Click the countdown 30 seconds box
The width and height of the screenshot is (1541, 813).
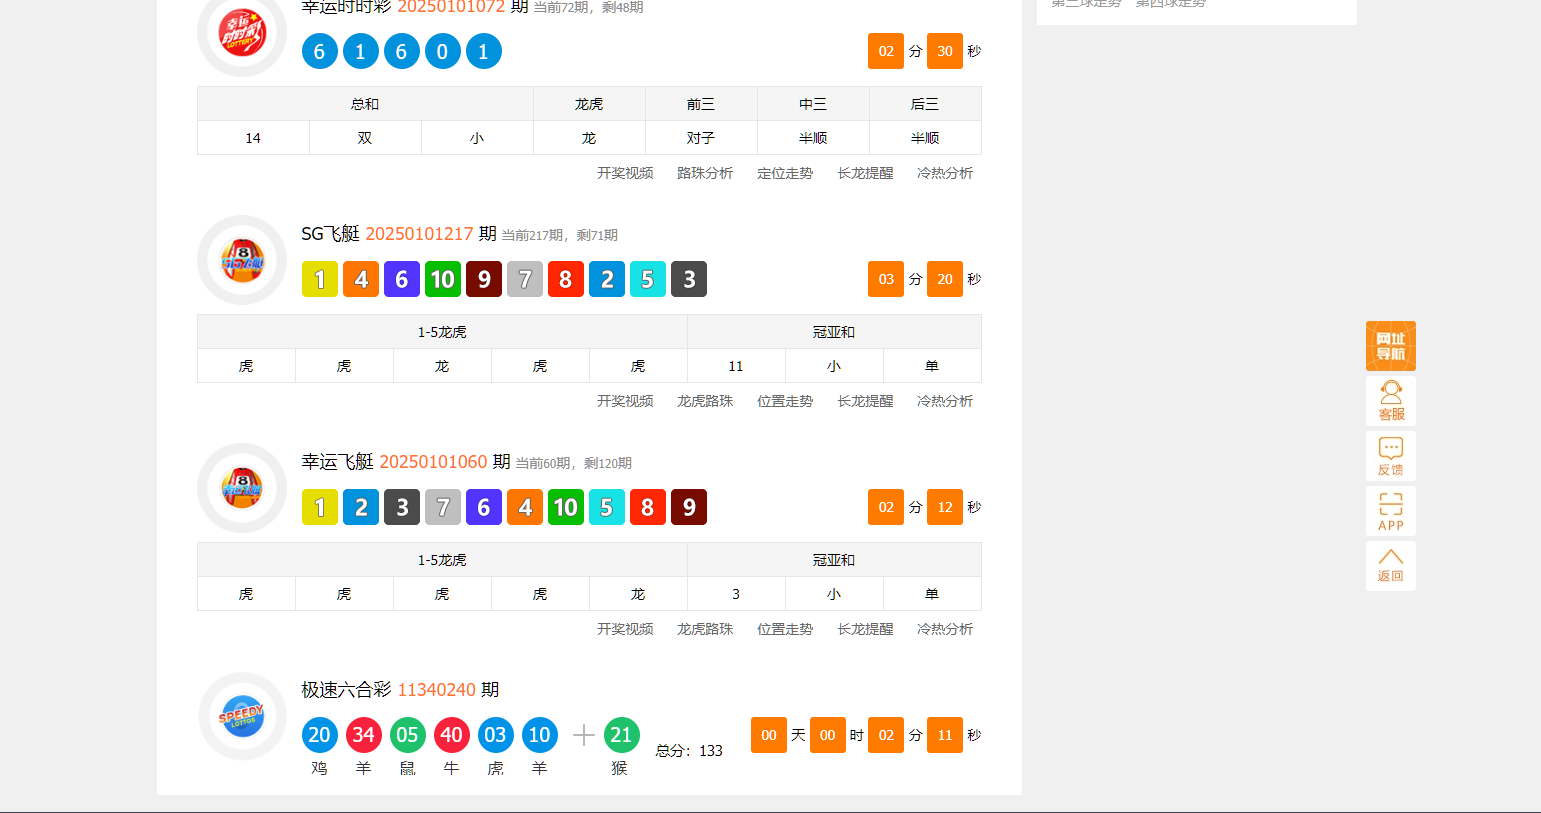click(944, 50)
